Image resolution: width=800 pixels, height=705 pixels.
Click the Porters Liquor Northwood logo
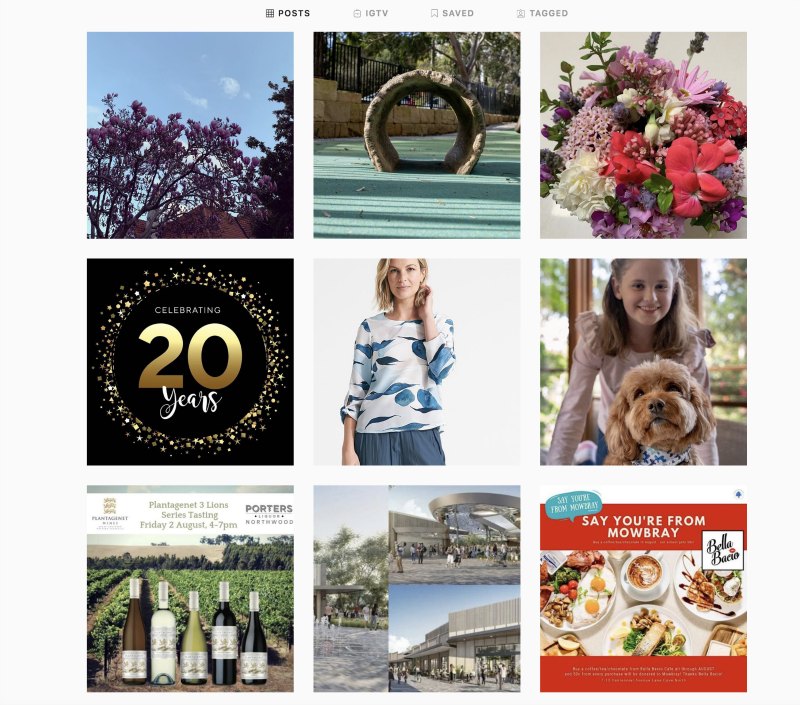[x=269, y=514]
